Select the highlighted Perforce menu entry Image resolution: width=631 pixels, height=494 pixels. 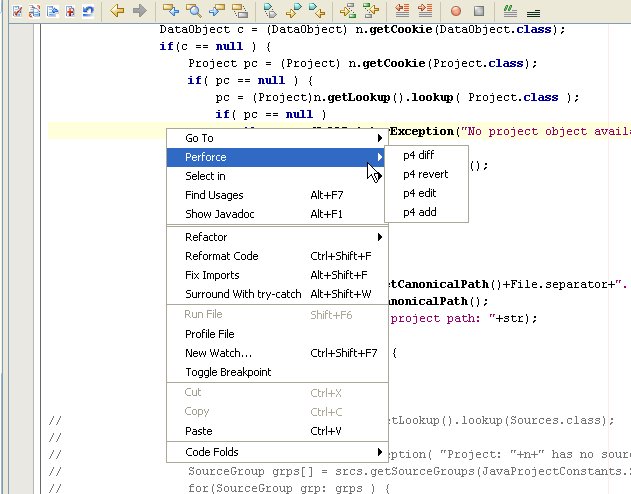pyautogui.click(x=276, y=157)
